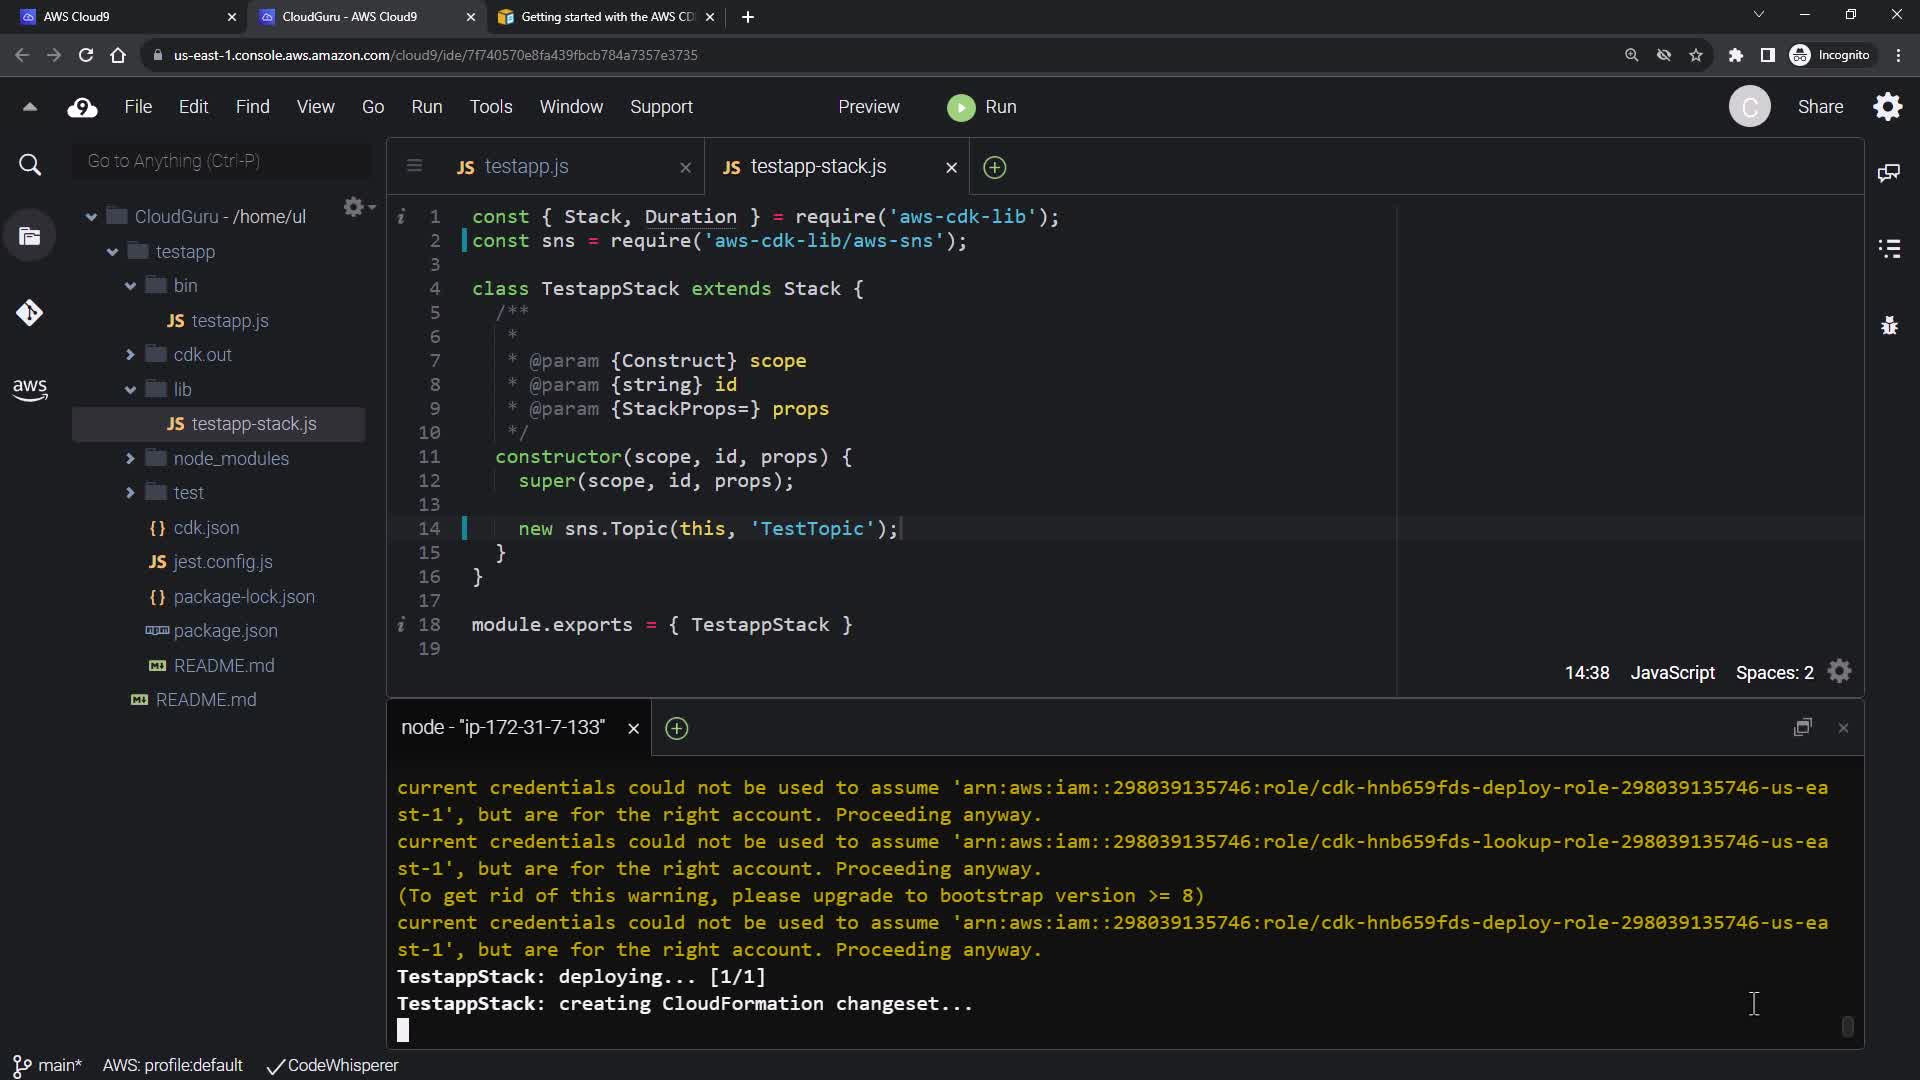Switch to the testapp.js editor tab
1920x1080 pixels.
pyautogui.click(x=526, y=167)
